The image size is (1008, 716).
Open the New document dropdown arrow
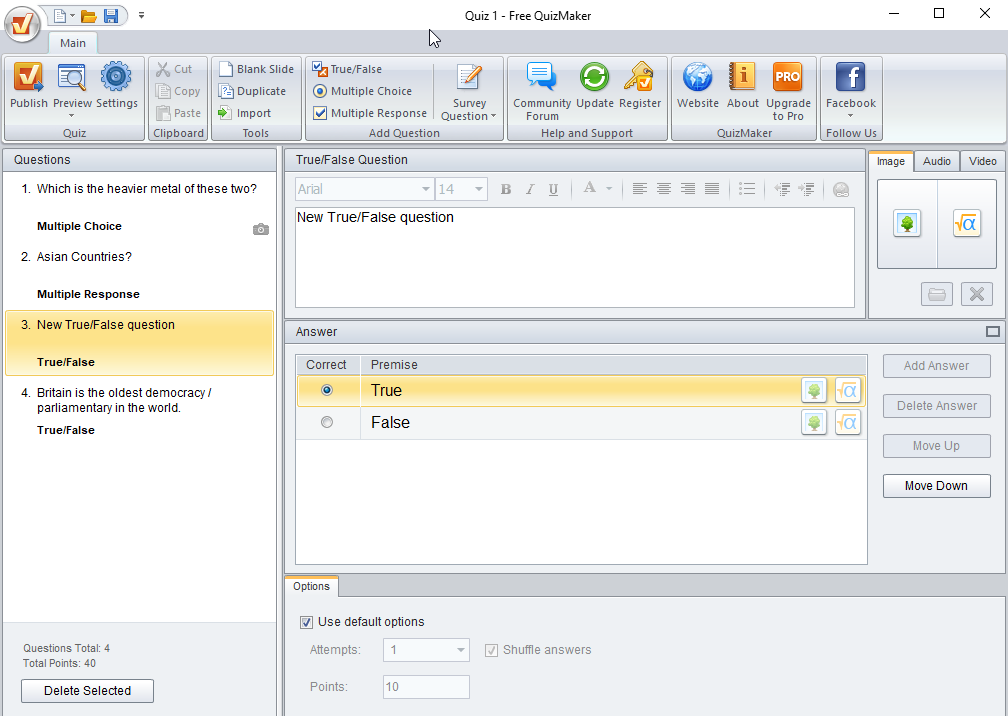[72, 15]
